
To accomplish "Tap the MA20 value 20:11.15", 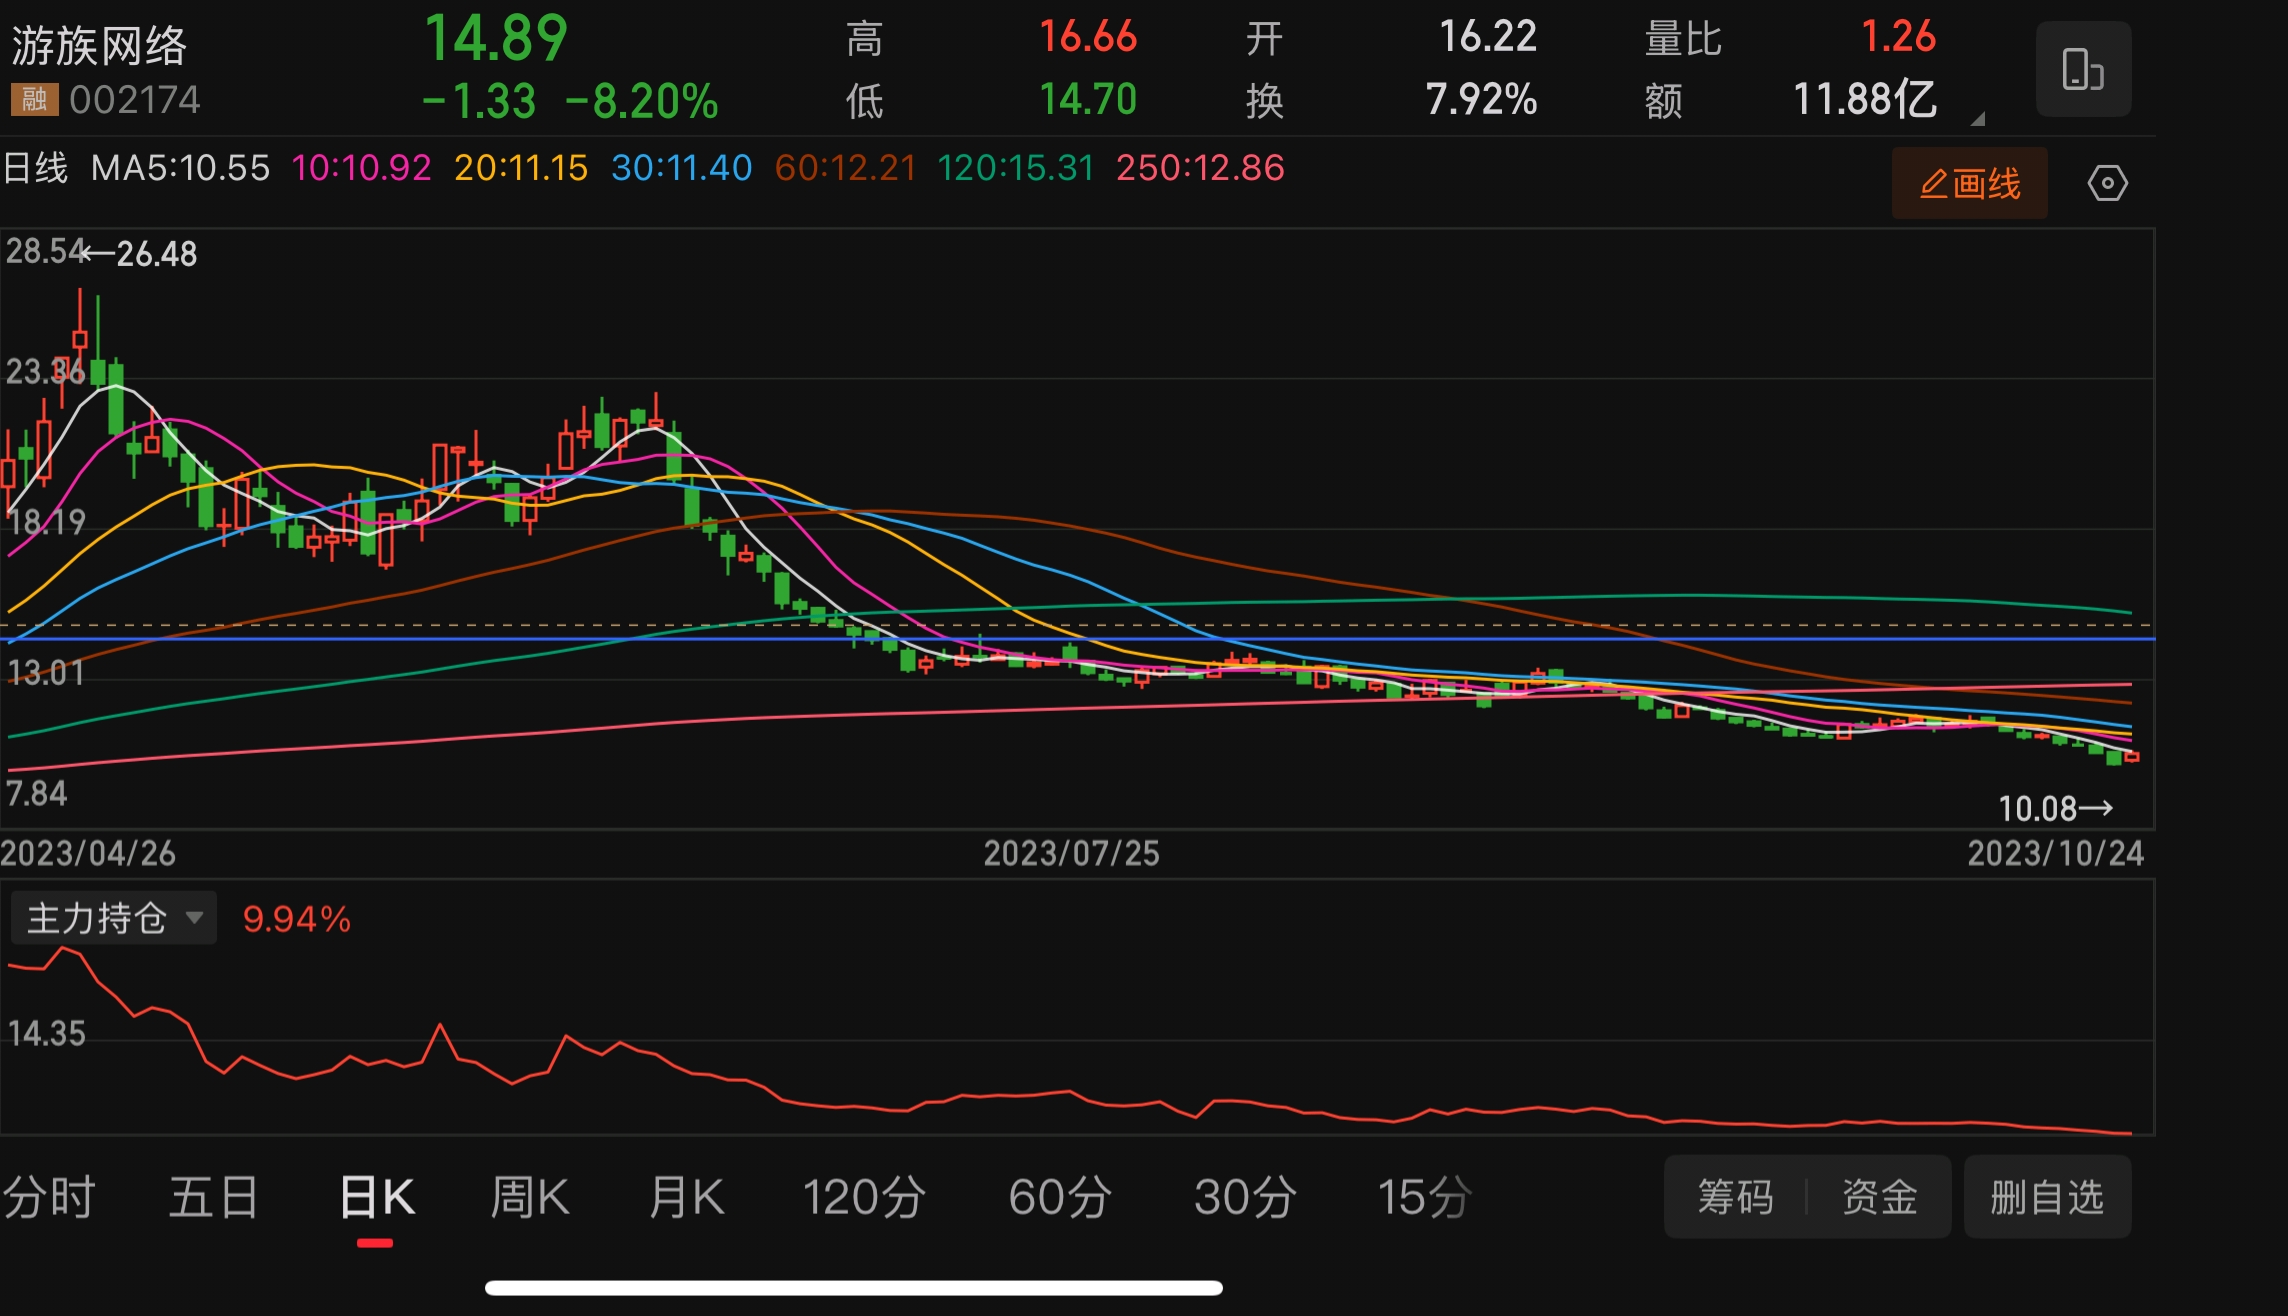I will (521, 168).
